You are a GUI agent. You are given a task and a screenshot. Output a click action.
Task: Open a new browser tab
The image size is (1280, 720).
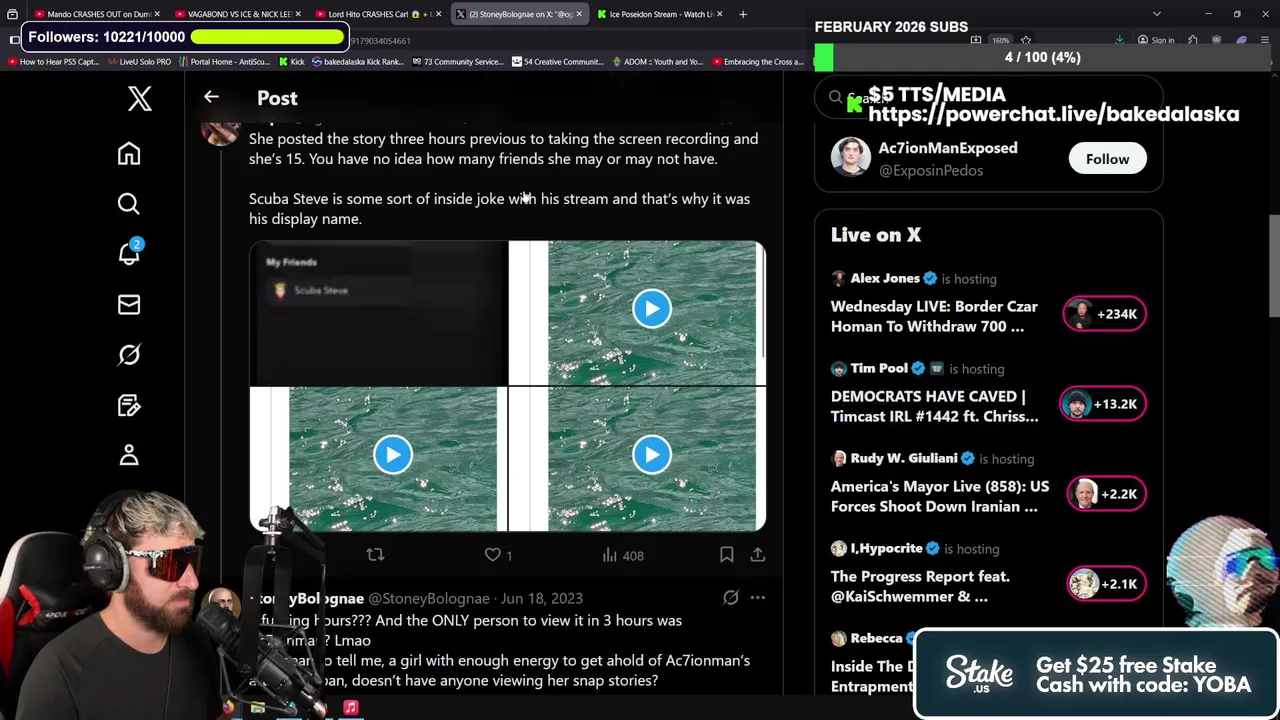pos(743,14)
